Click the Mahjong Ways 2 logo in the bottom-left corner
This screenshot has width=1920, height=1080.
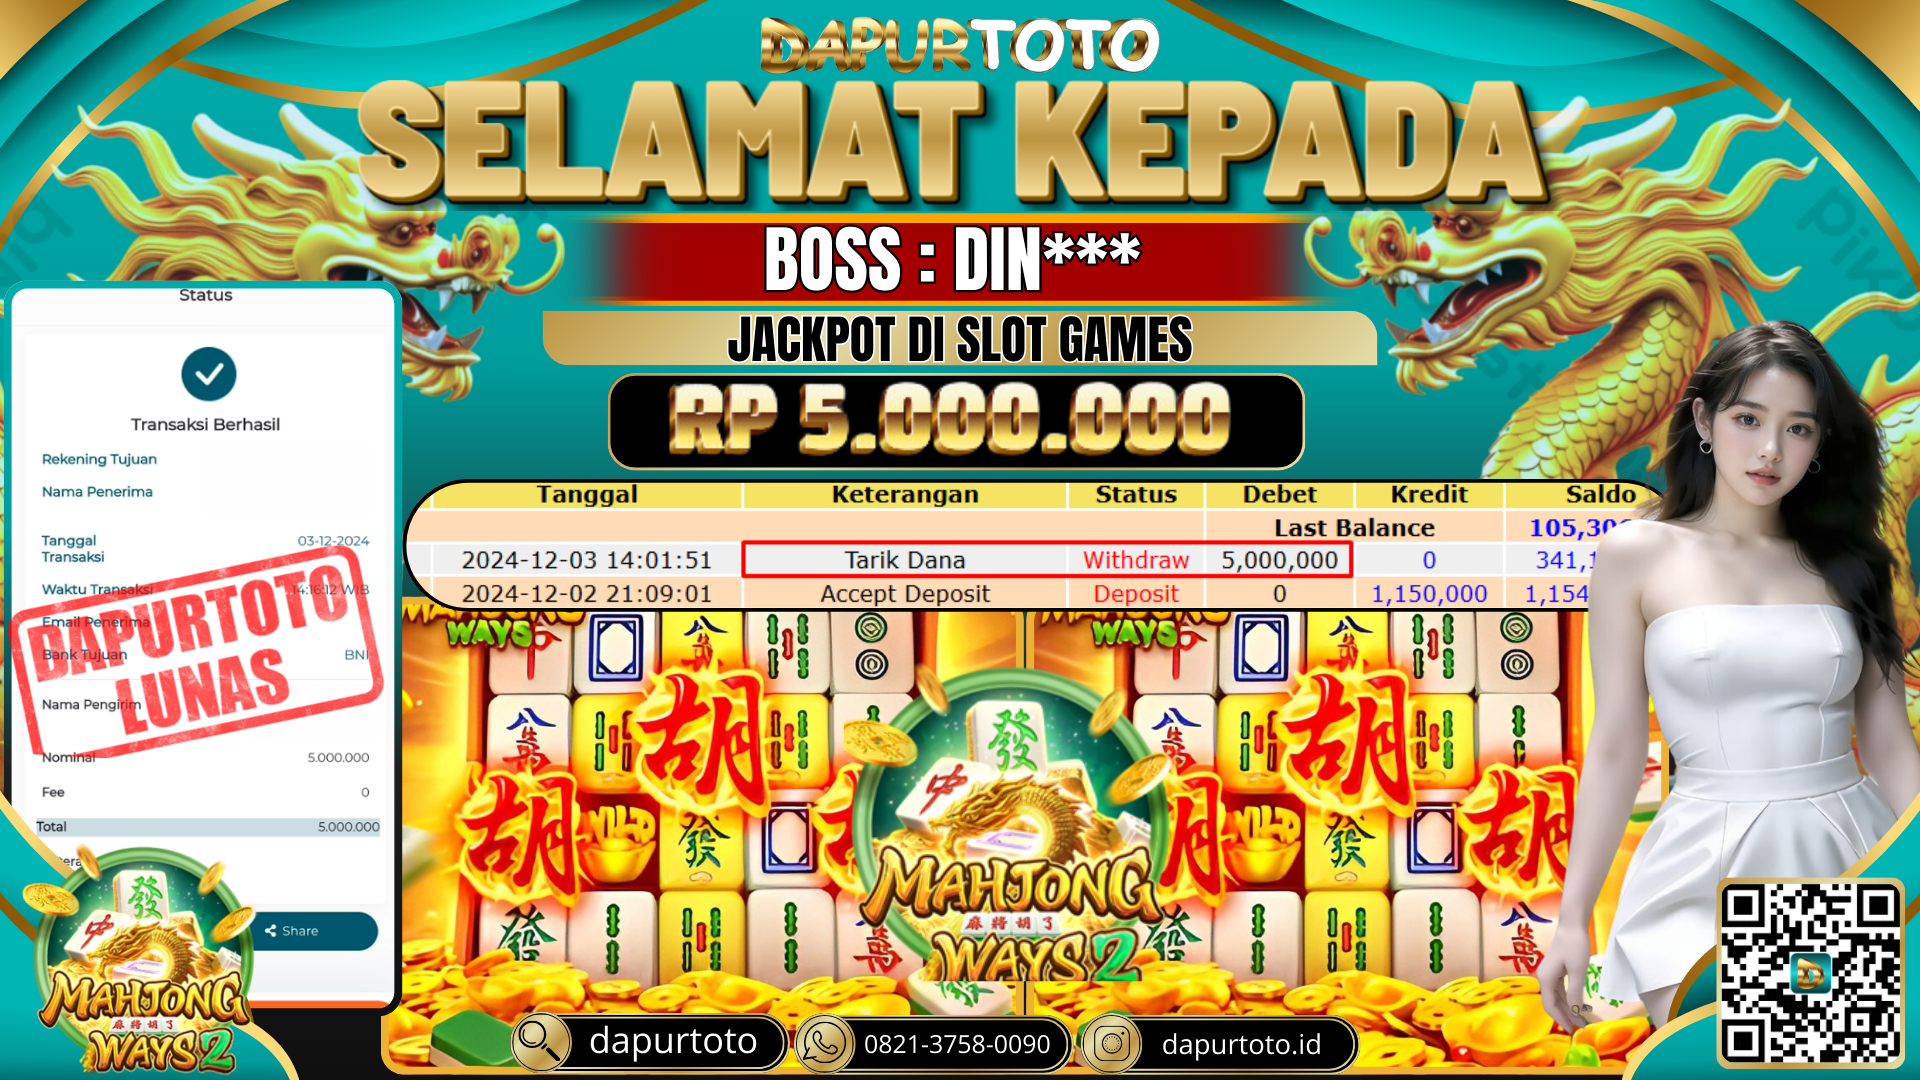click(140, 962)
